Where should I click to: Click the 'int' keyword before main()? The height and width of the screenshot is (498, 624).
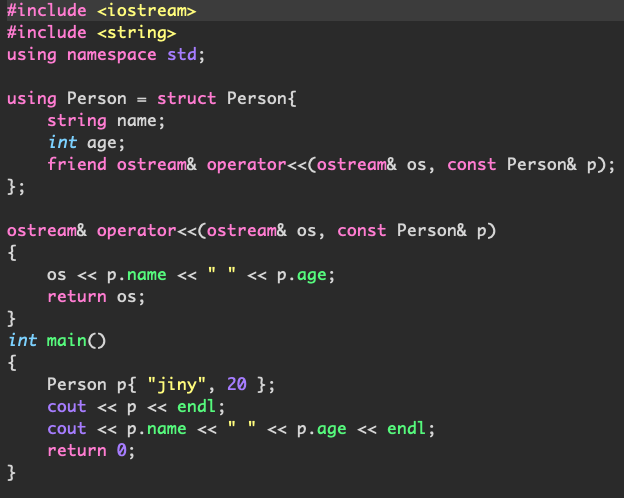[x=22, y=340]
